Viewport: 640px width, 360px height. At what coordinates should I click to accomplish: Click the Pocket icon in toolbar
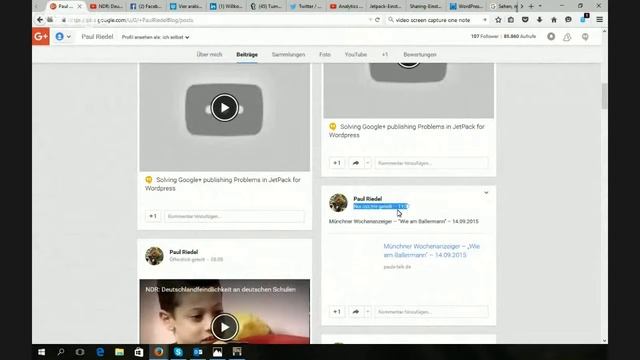[525, 20]
